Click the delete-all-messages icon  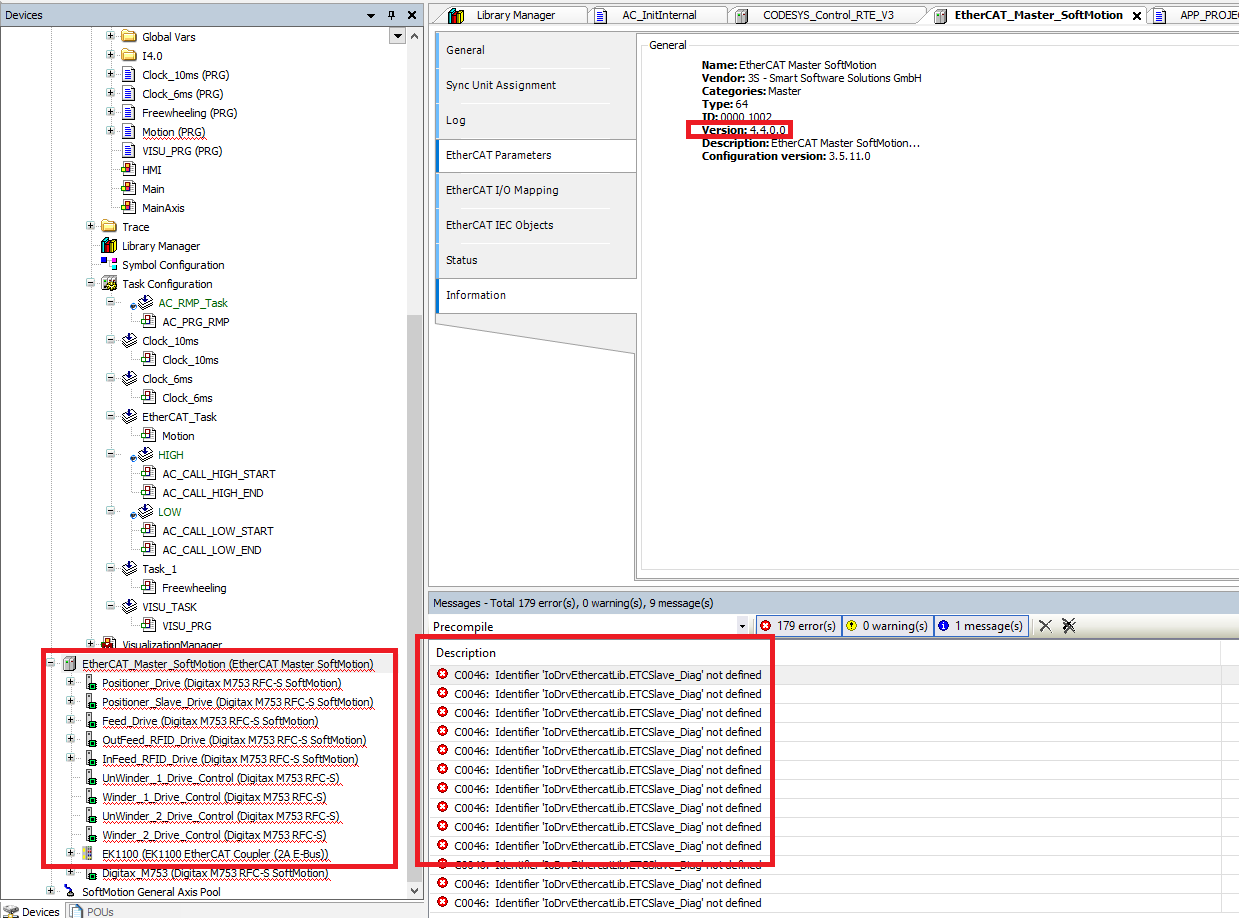coord(1068,625)
